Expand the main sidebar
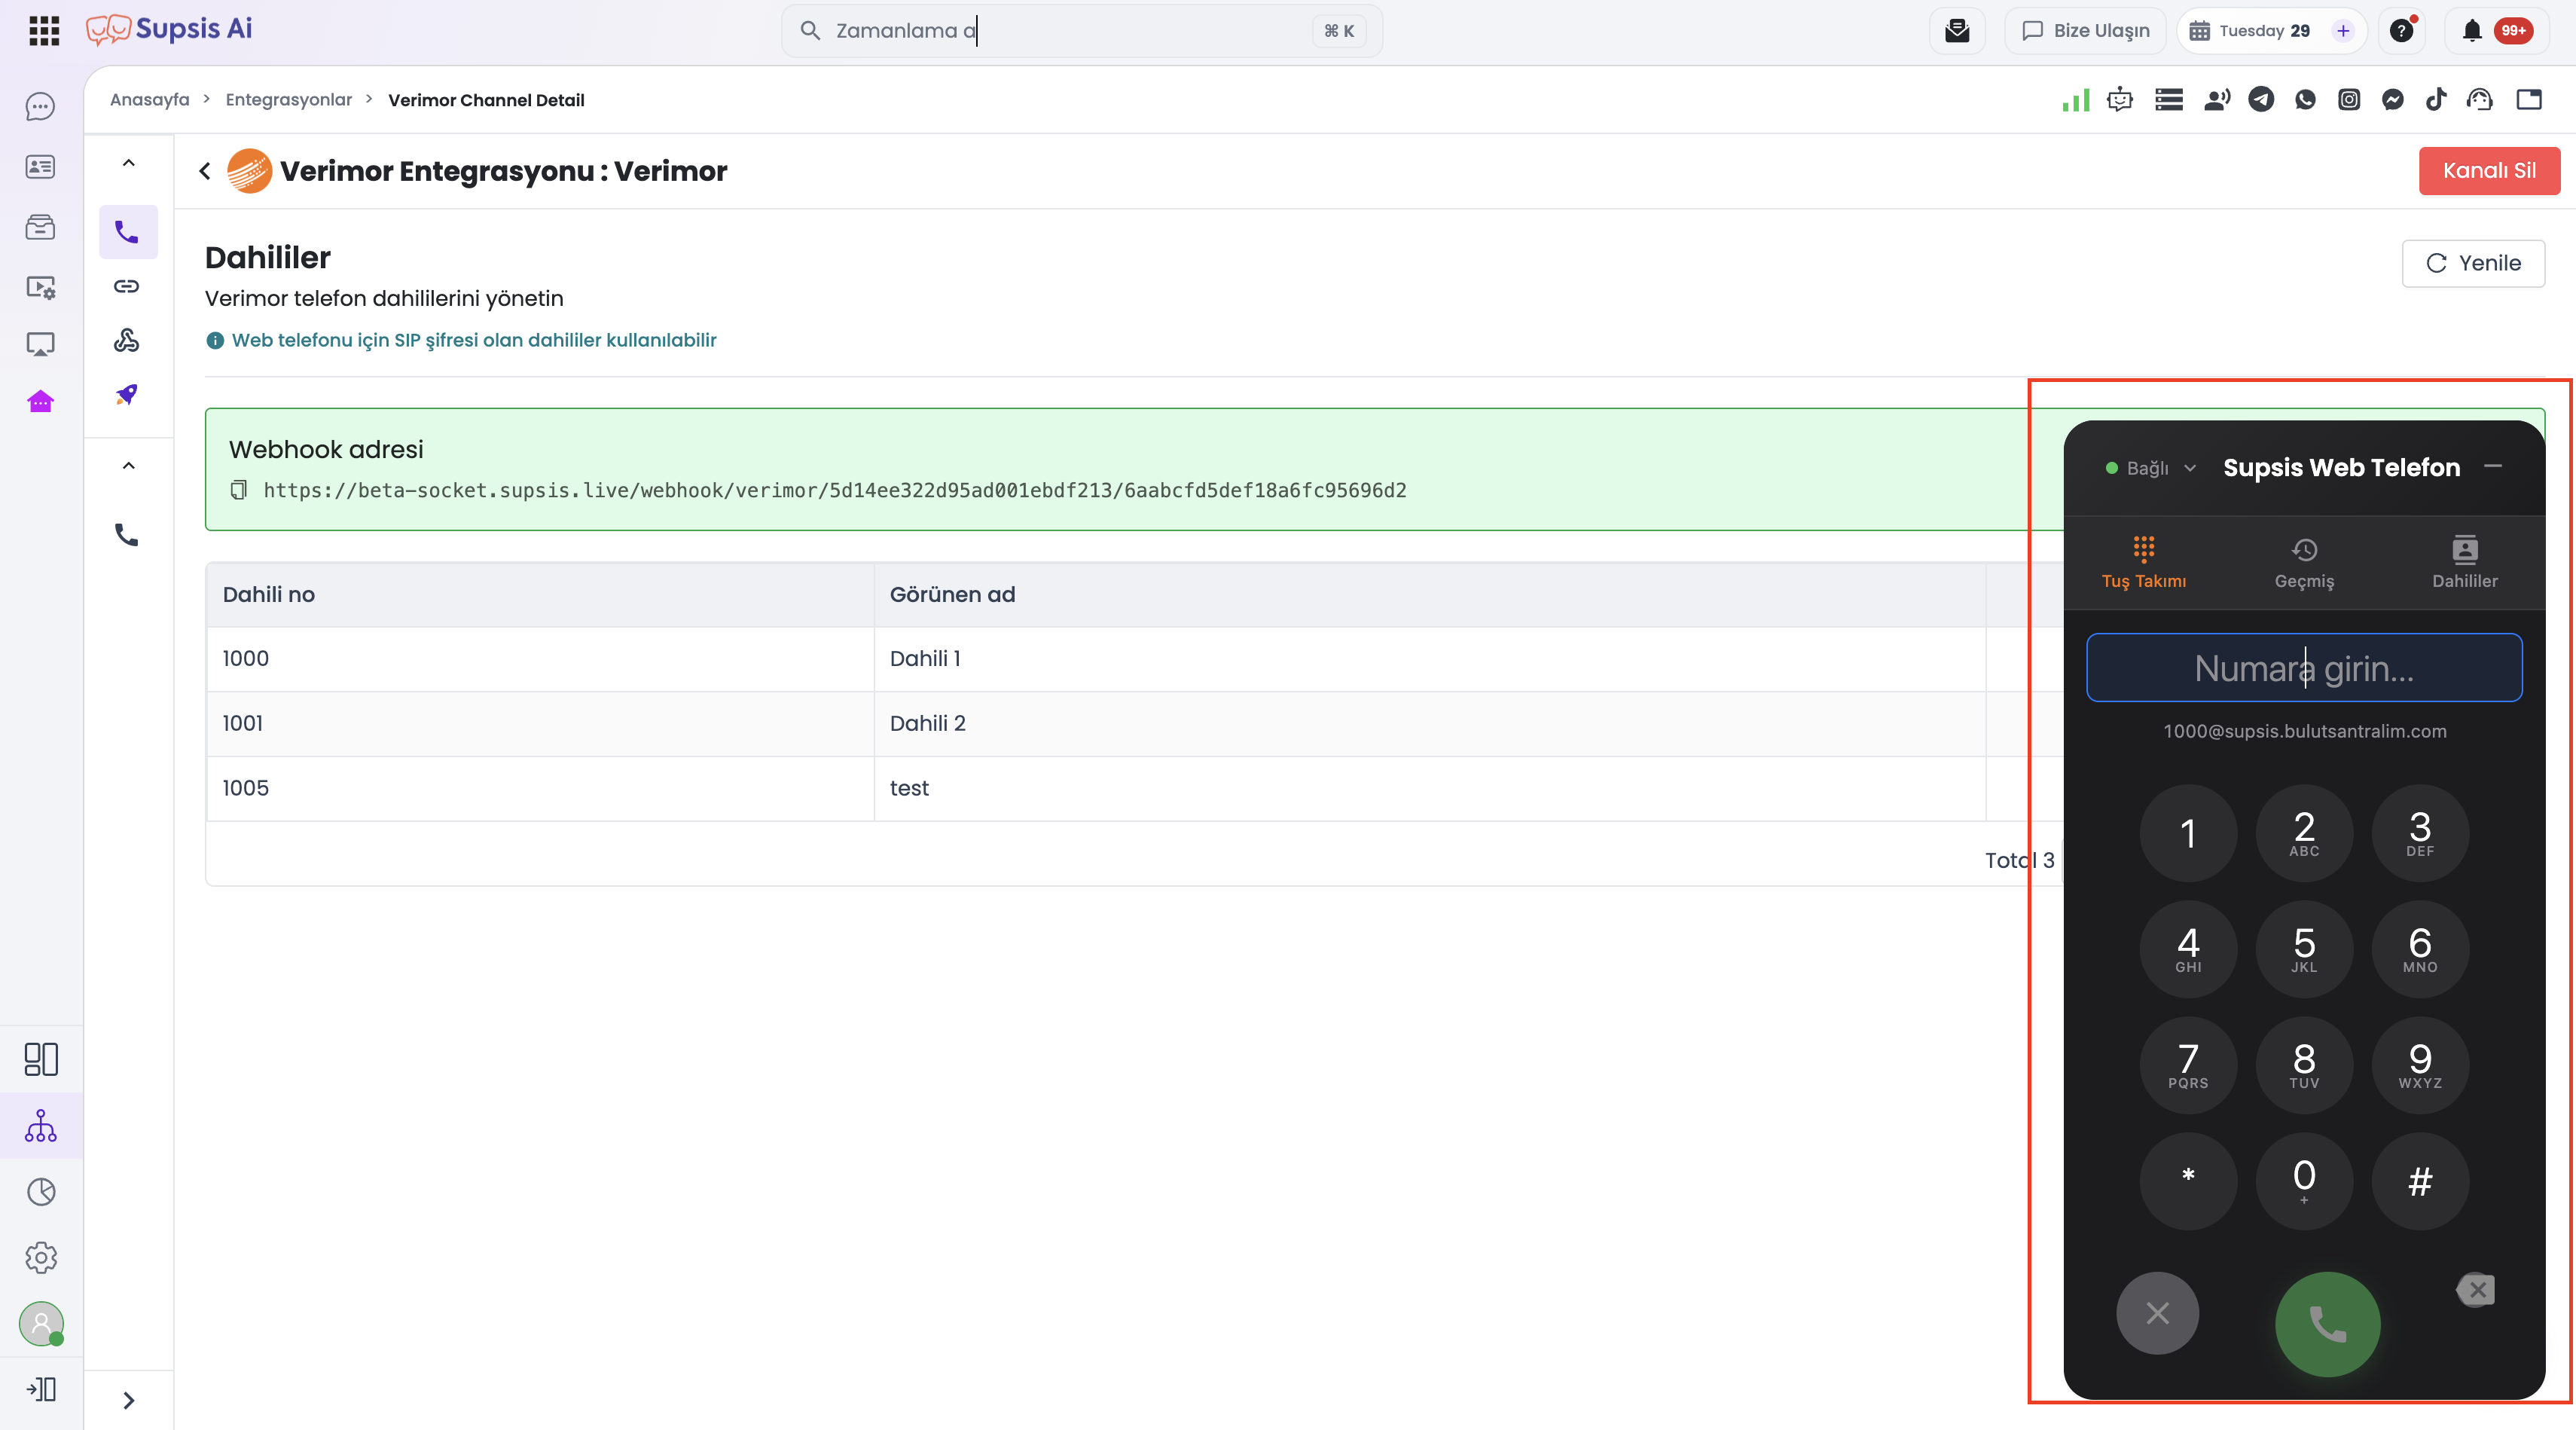This screenshot has height=1430, width=2576. click(41, 1389)
